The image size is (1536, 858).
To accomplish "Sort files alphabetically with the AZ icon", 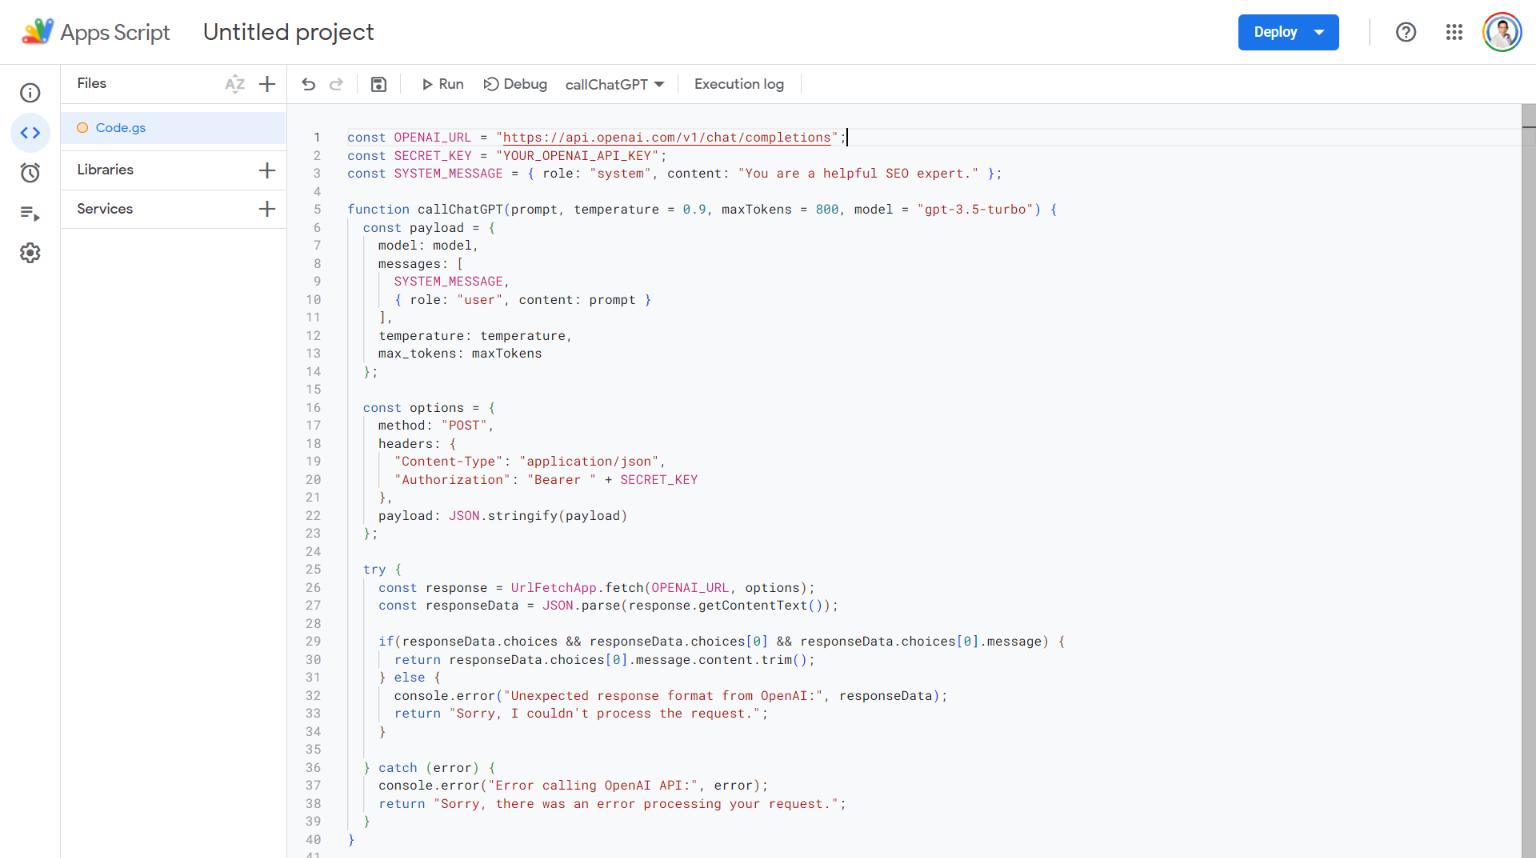I will coord(235,83).
